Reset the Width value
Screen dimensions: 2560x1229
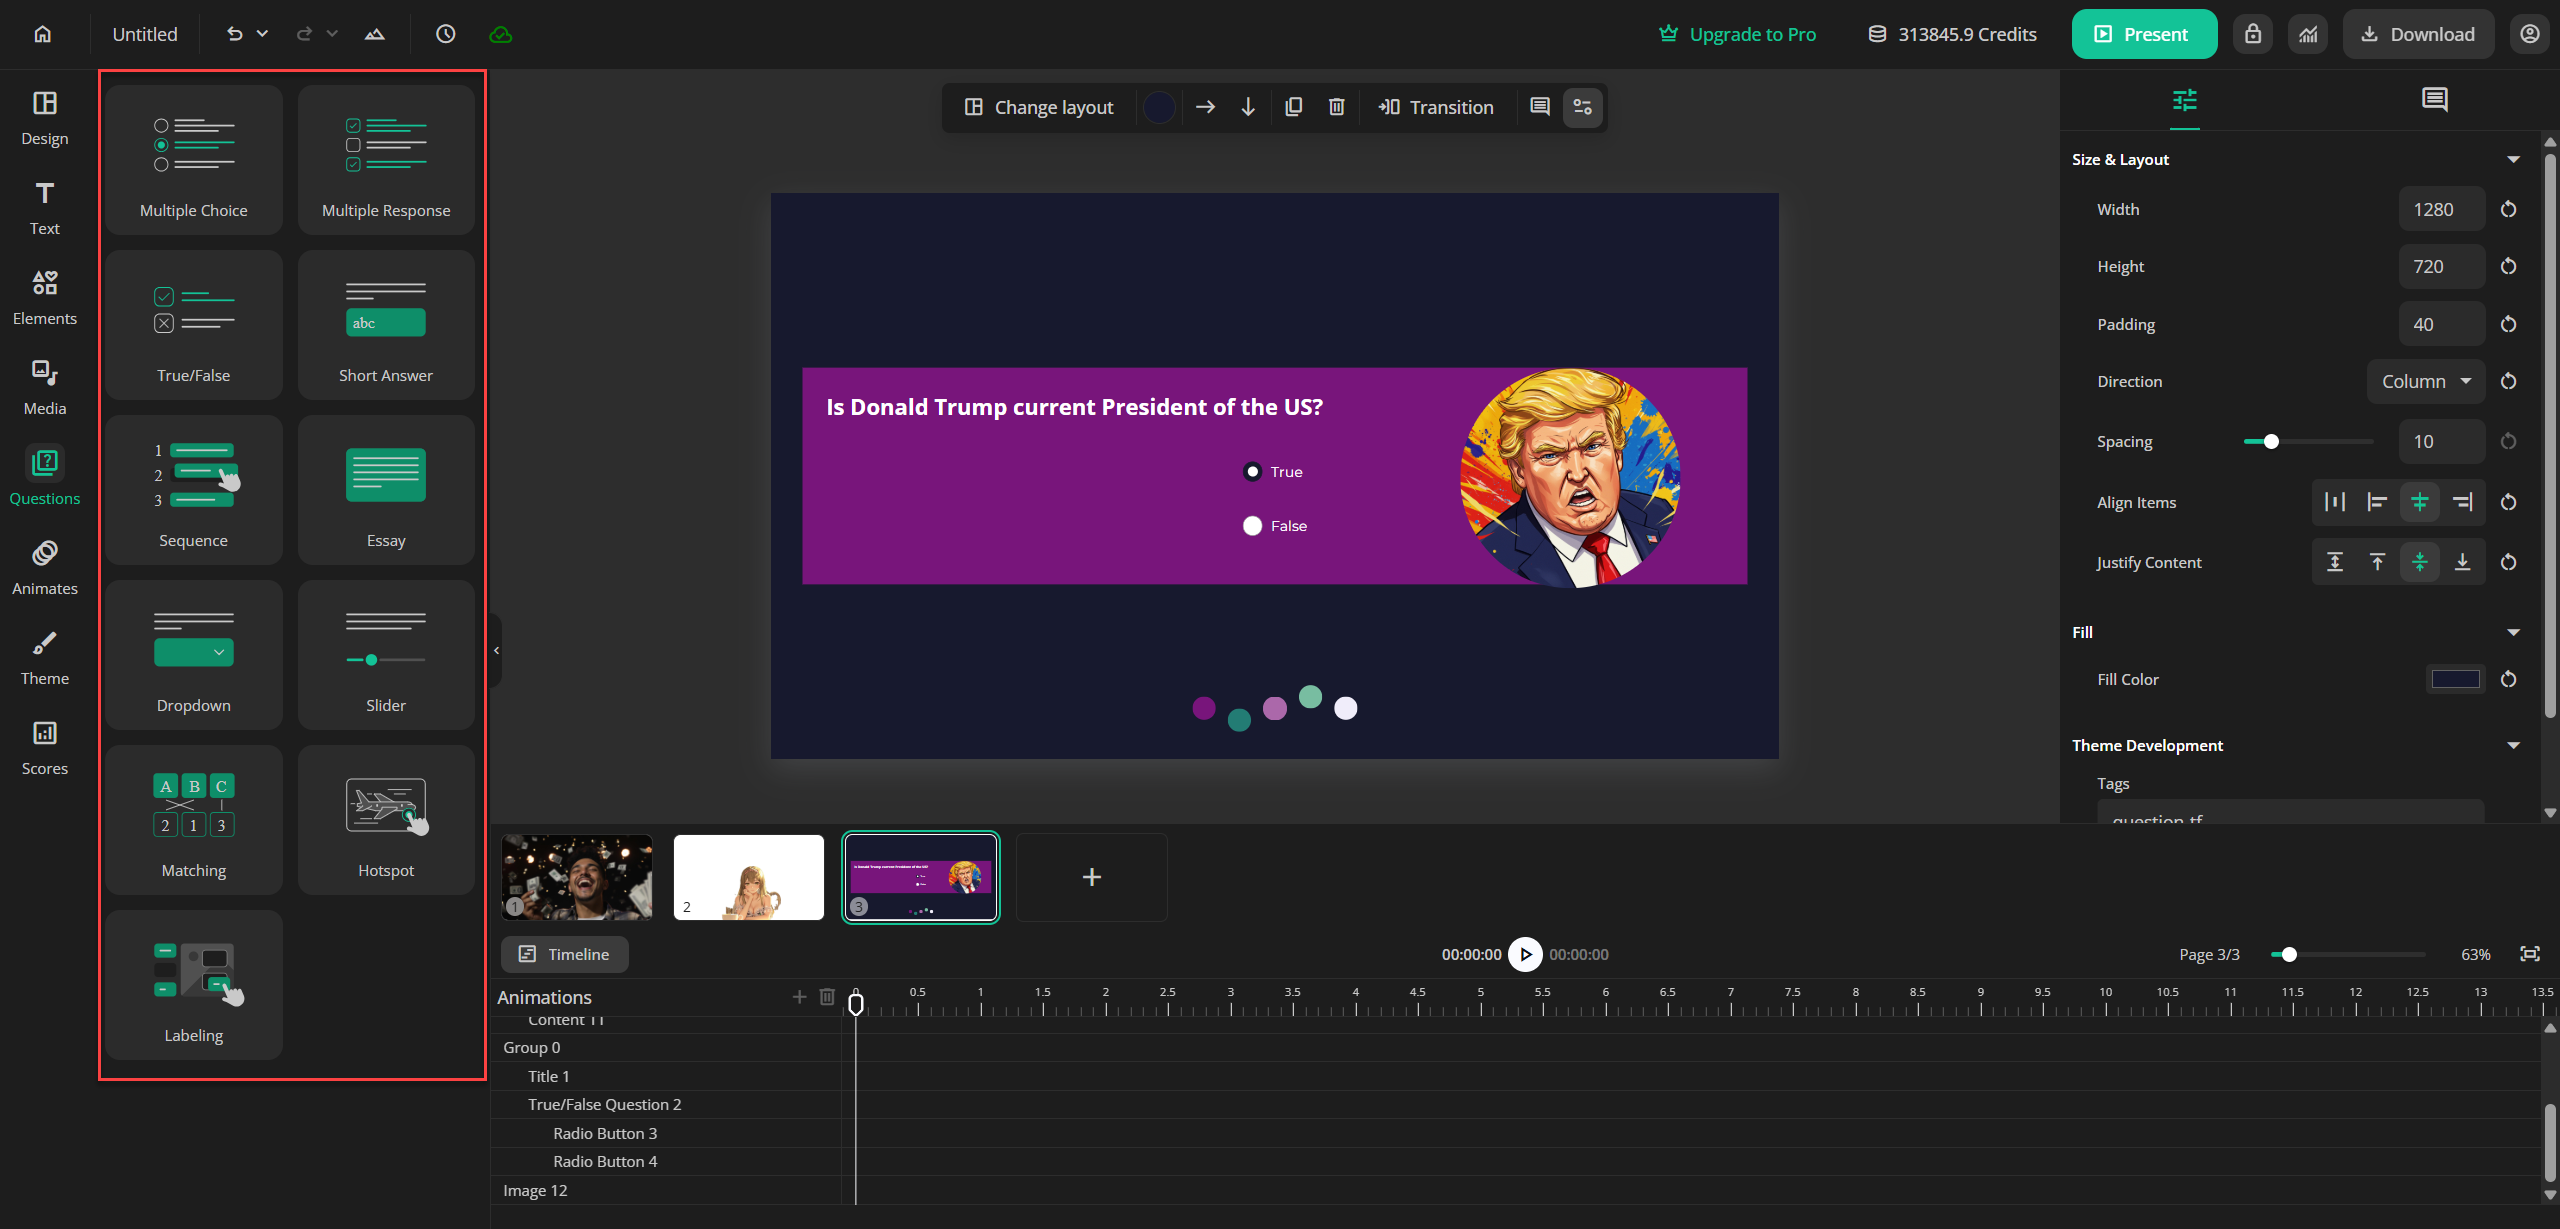click(2508, 209)
